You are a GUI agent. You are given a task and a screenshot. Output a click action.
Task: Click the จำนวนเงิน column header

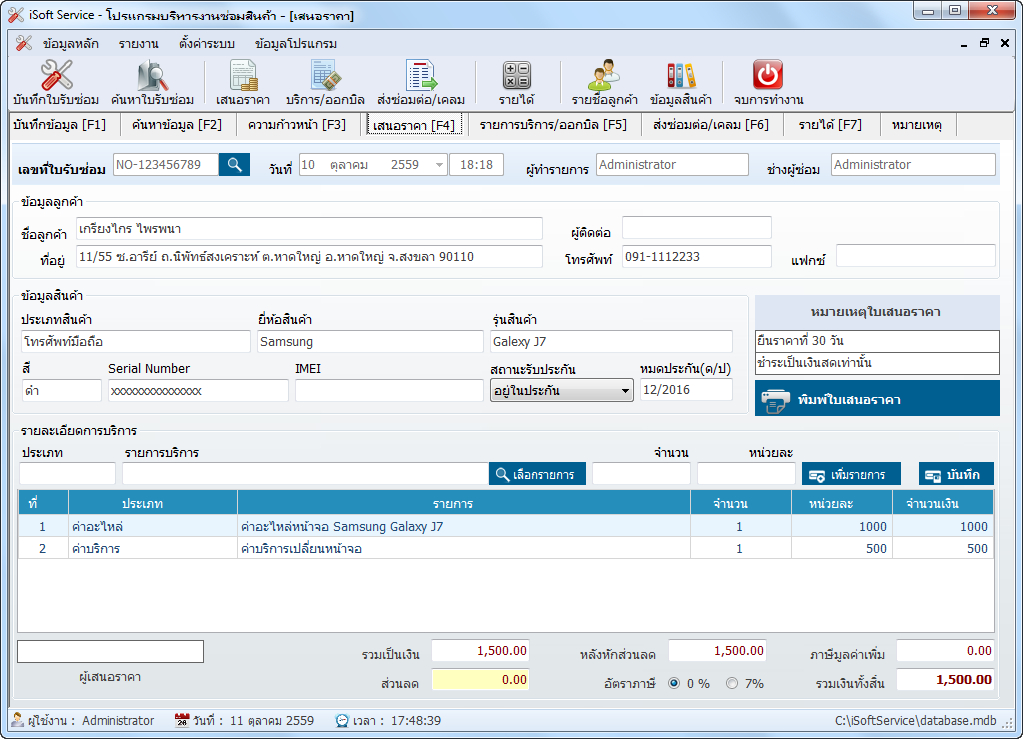(x=943, y=504)
